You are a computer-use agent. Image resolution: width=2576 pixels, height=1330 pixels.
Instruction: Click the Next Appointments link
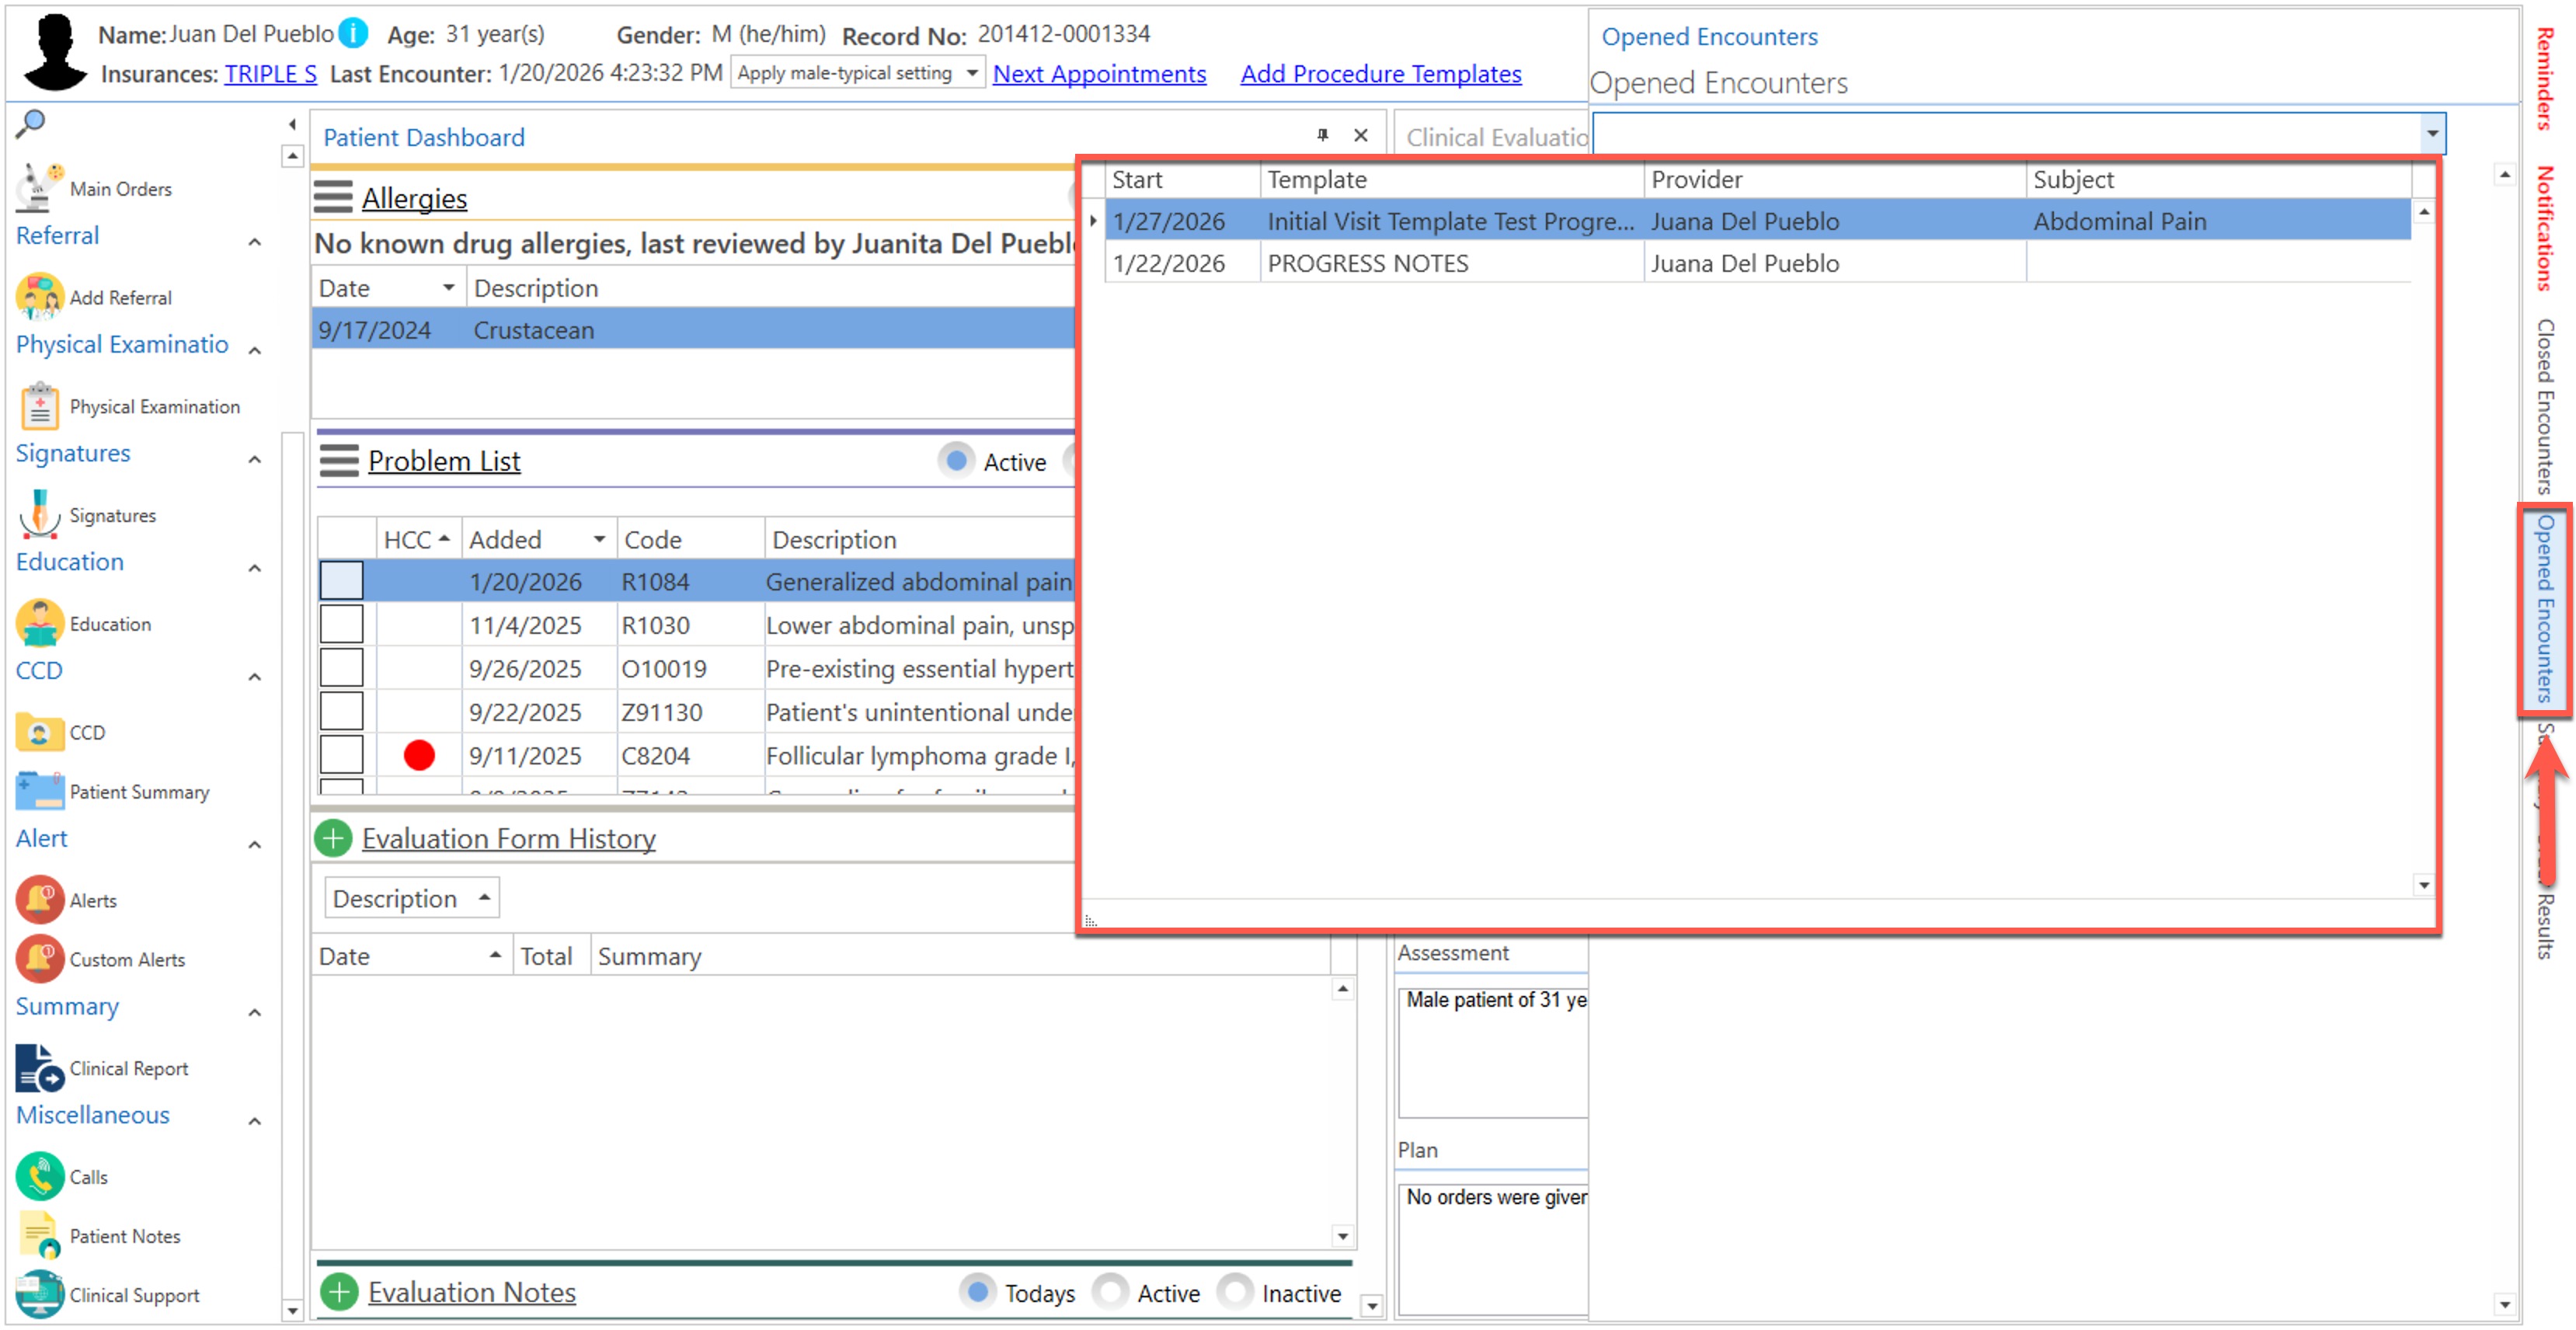tap(1099, 73)
